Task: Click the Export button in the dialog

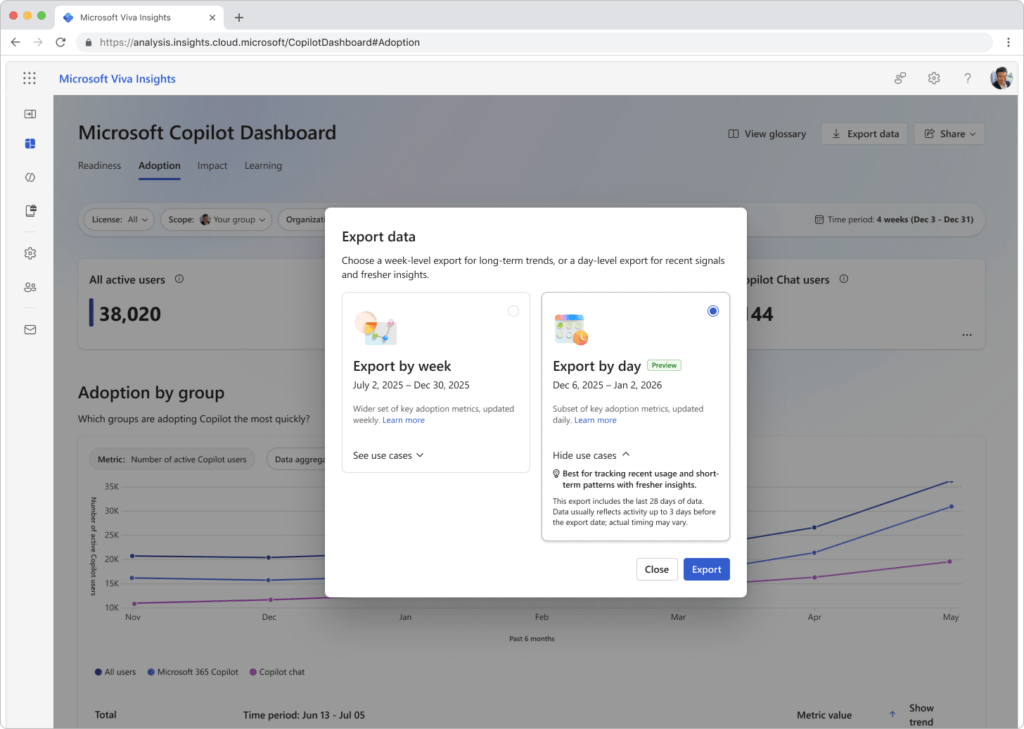Action: click(706, 568)
